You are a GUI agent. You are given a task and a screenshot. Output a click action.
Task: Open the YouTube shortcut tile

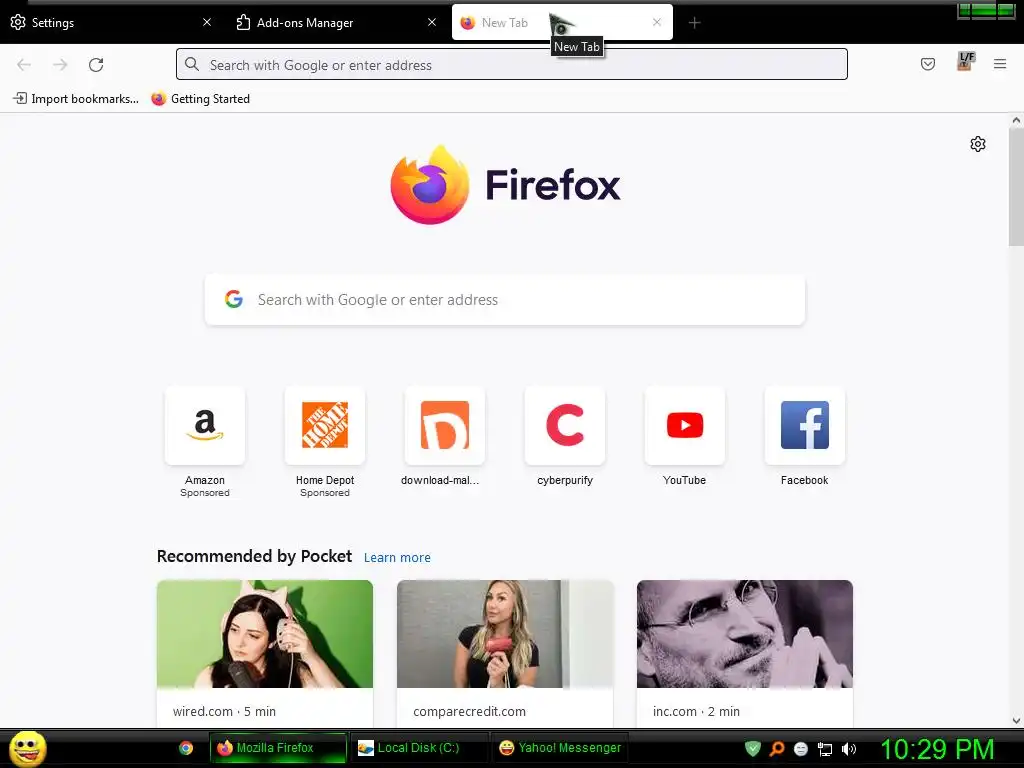coord(684,426)
